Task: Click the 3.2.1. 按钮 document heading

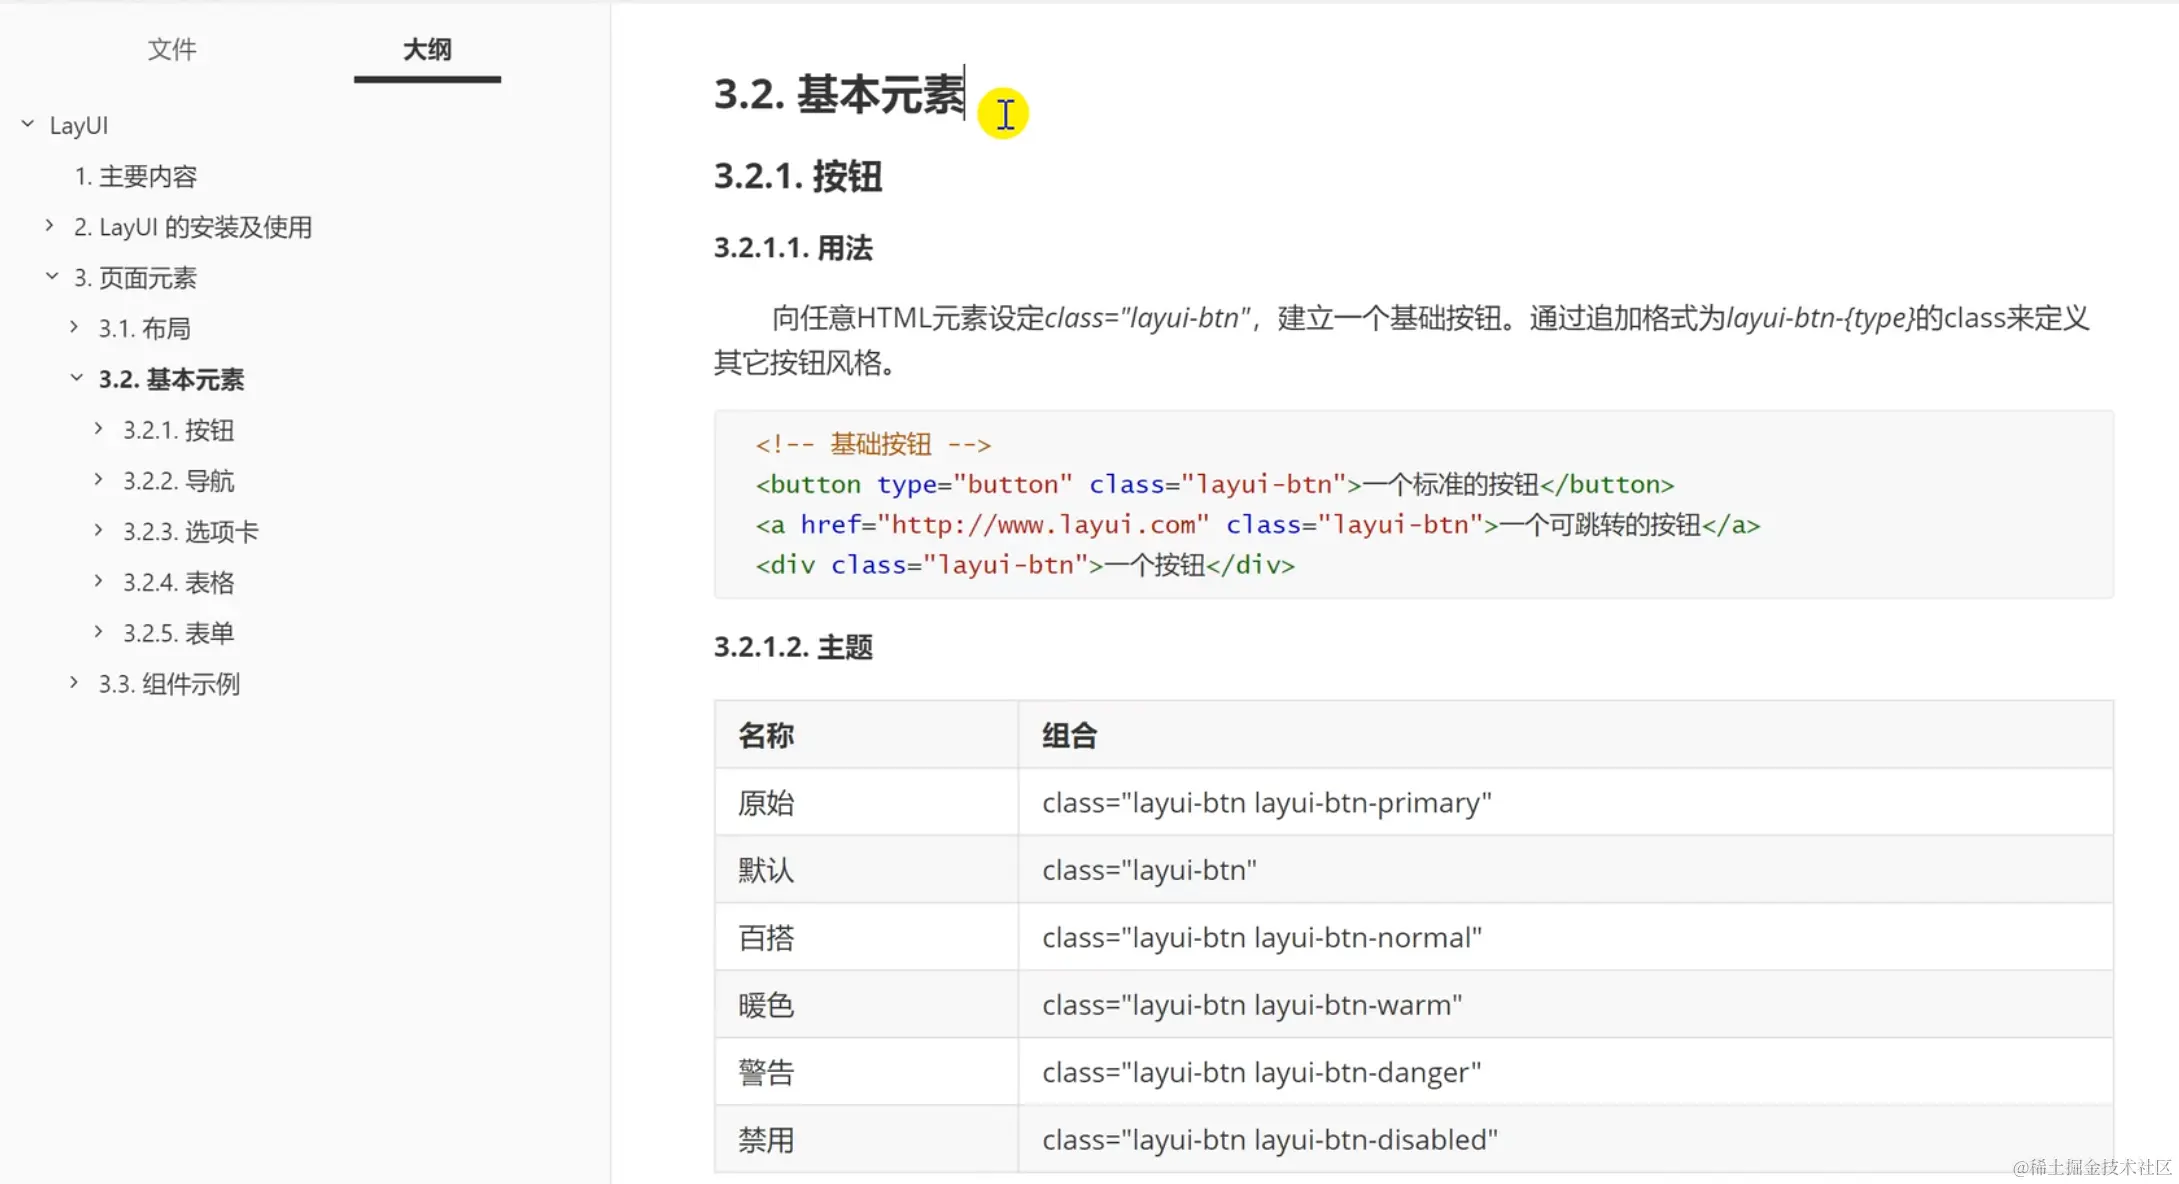Action: pyautogui.click(x=798, y=176)
